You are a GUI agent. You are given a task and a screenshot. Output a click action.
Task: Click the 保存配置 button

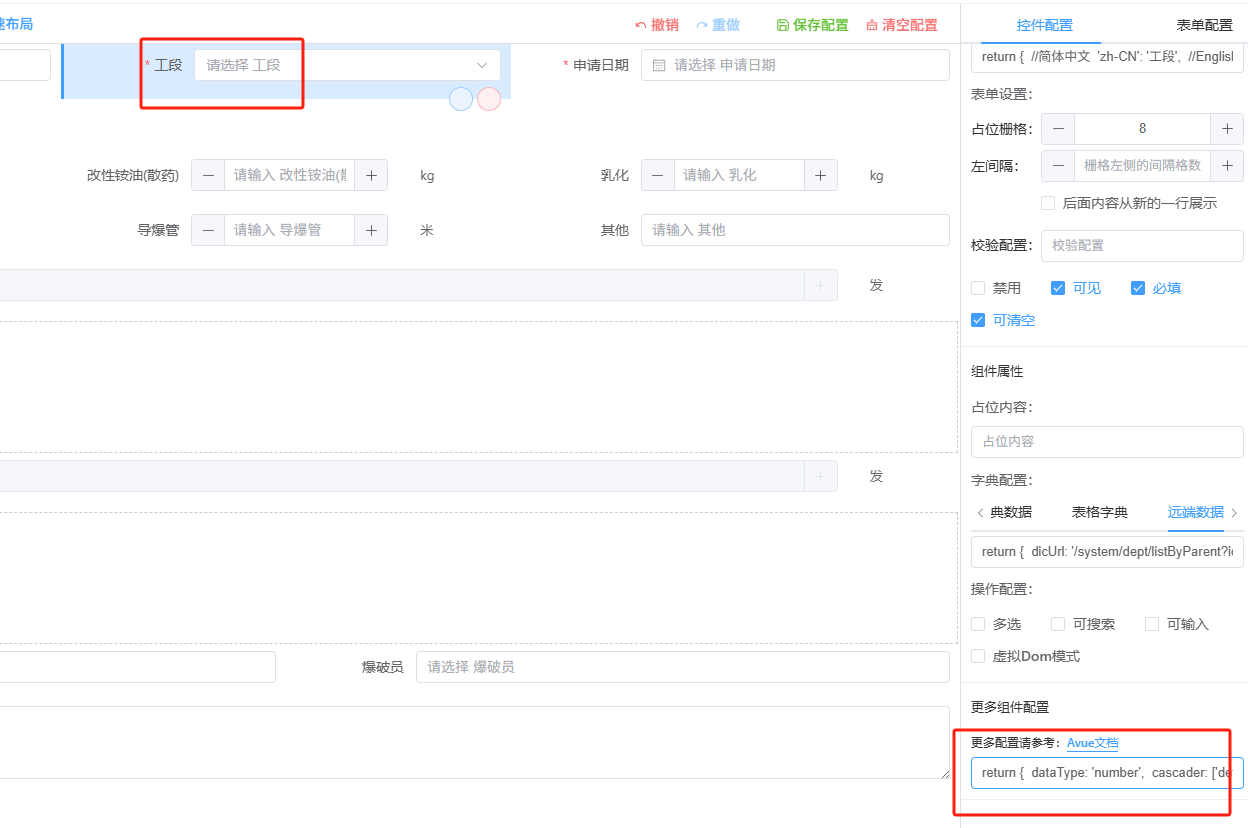pos(812,25)
